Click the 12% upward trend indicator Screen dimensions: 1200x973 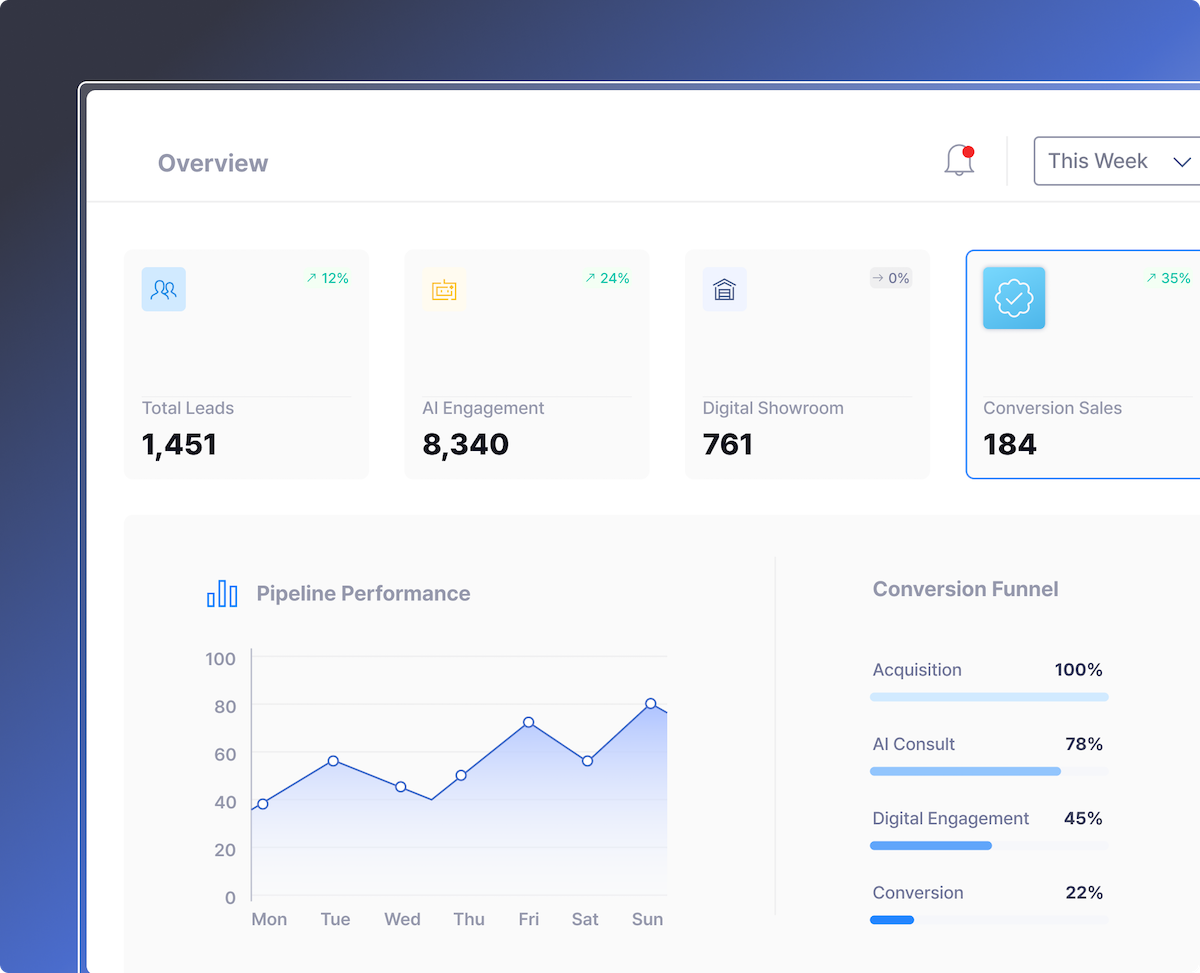(327, 279)
